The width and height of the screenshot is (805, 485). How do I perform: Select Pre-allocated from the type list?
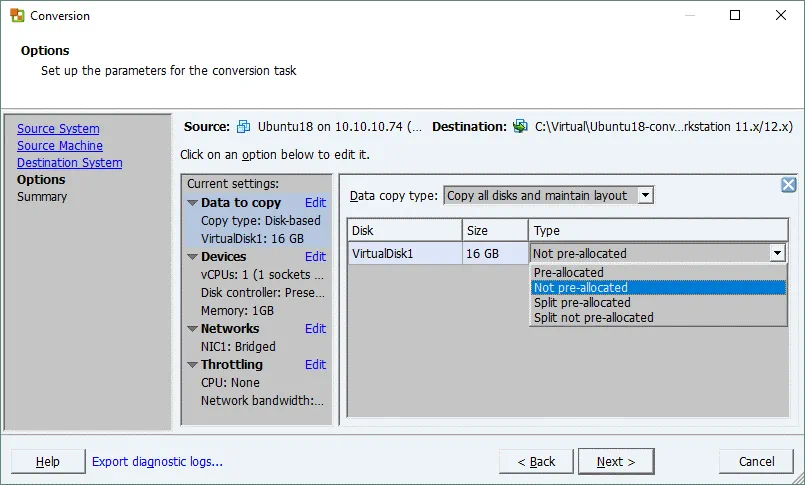coord(568,272)
